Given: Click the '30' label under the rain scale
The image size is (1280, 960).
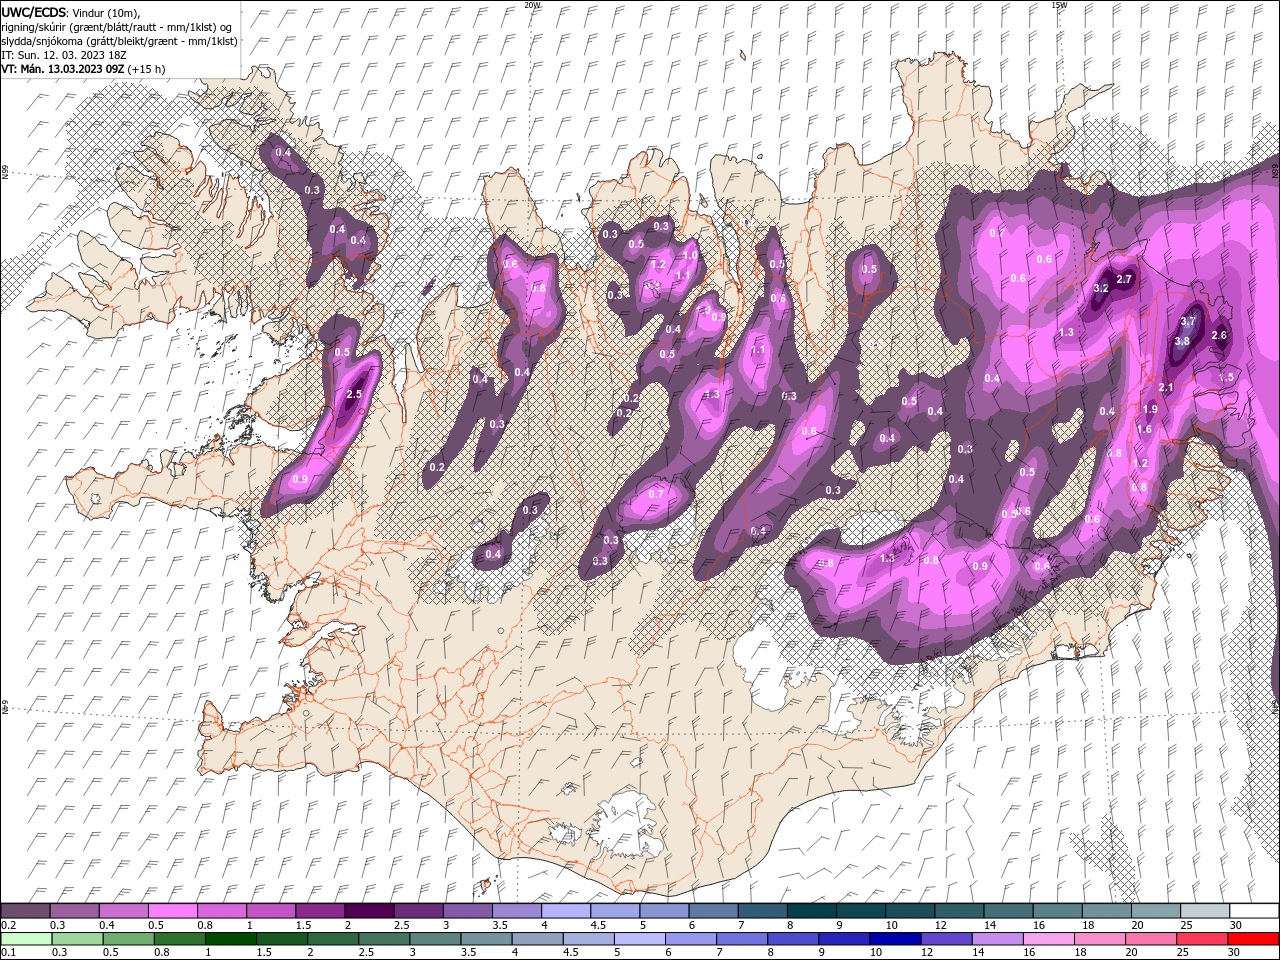Looking at the screenshot, I should point(1233,953).
